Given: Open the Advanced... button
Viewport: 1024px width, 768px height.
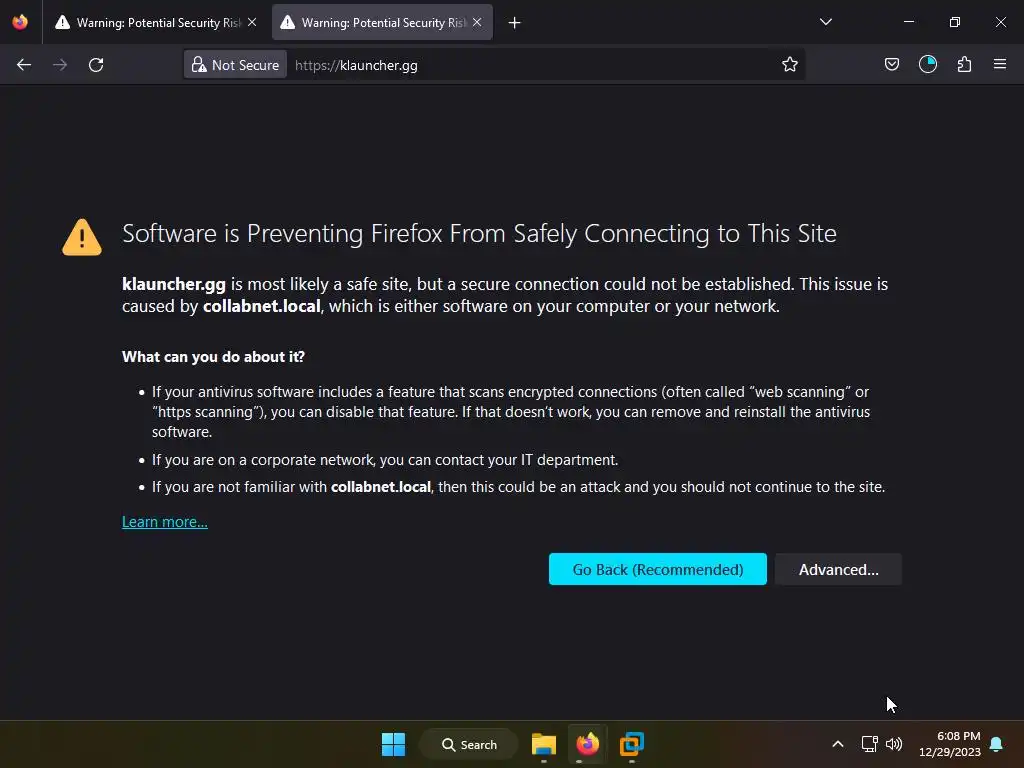Looking at the screenshot, I should click(x=839, y=569).
